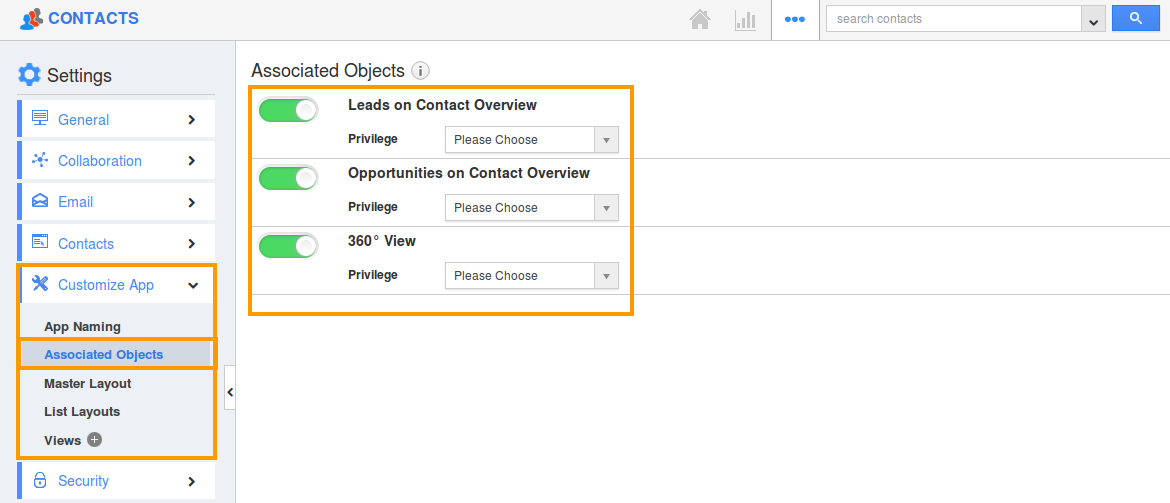Open Privilege dropdown for Opportunities on Contact Overview

click(531, 207)
